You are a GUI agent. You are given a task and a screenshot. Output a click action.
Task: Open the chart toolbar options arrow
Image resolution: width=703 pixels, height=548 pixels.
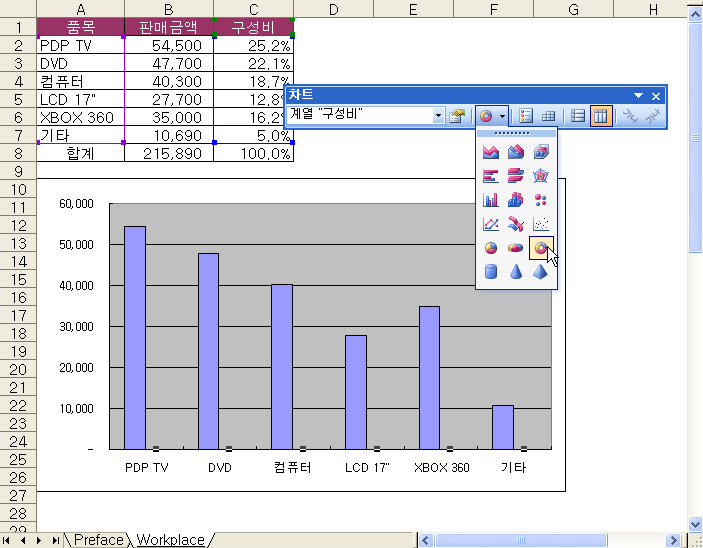638,96
